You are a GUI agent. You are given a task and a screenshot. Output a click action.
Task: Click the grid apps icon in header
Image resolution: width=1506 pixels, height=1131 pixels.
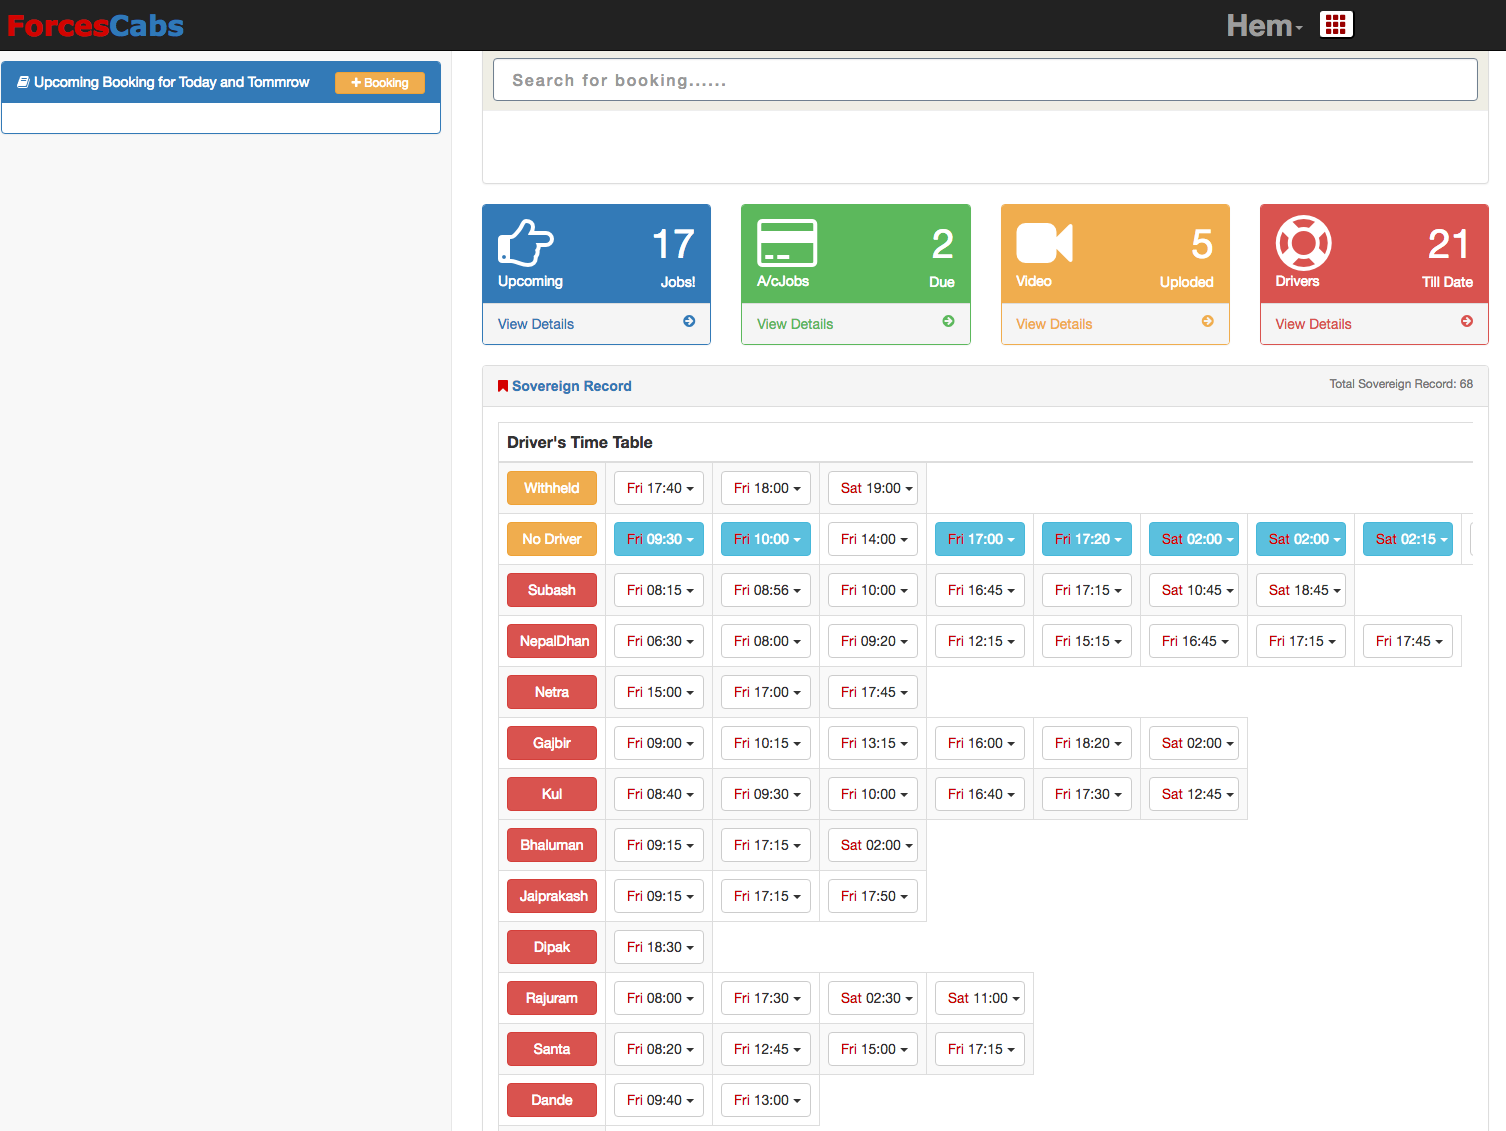click(x=1336, y=25)
